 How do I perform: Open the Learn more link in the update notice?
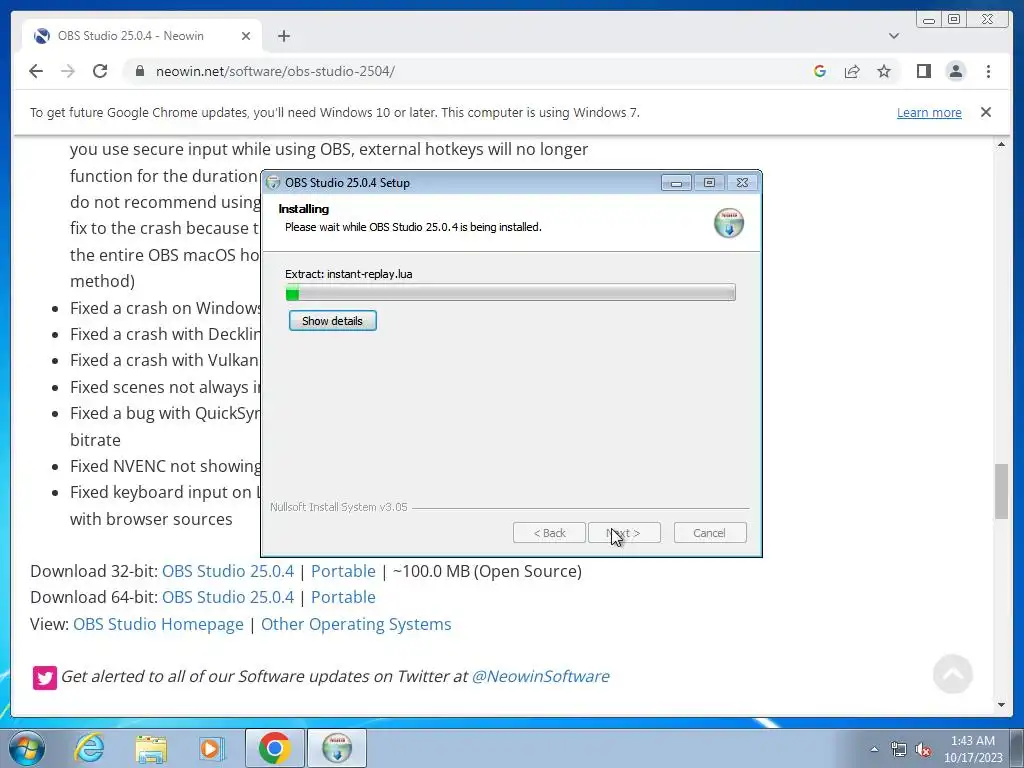(x=929, y=112)
